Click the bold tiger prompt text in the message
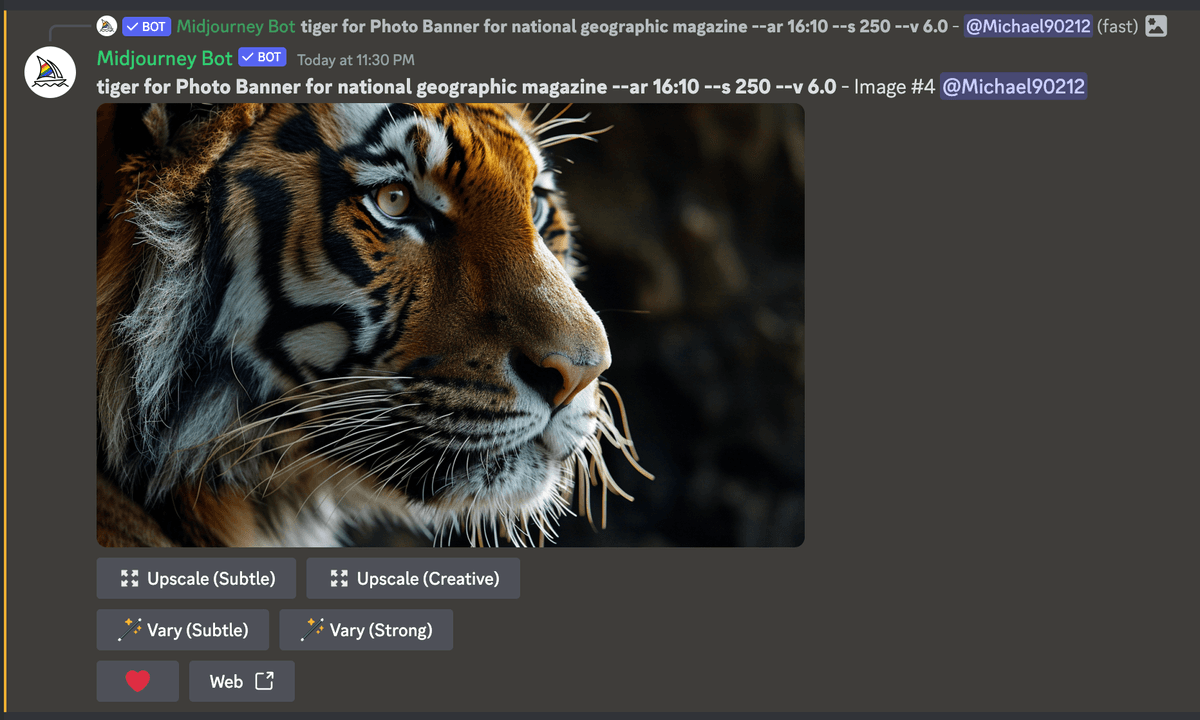1200x720 pixels. click(x=466, y=87)
